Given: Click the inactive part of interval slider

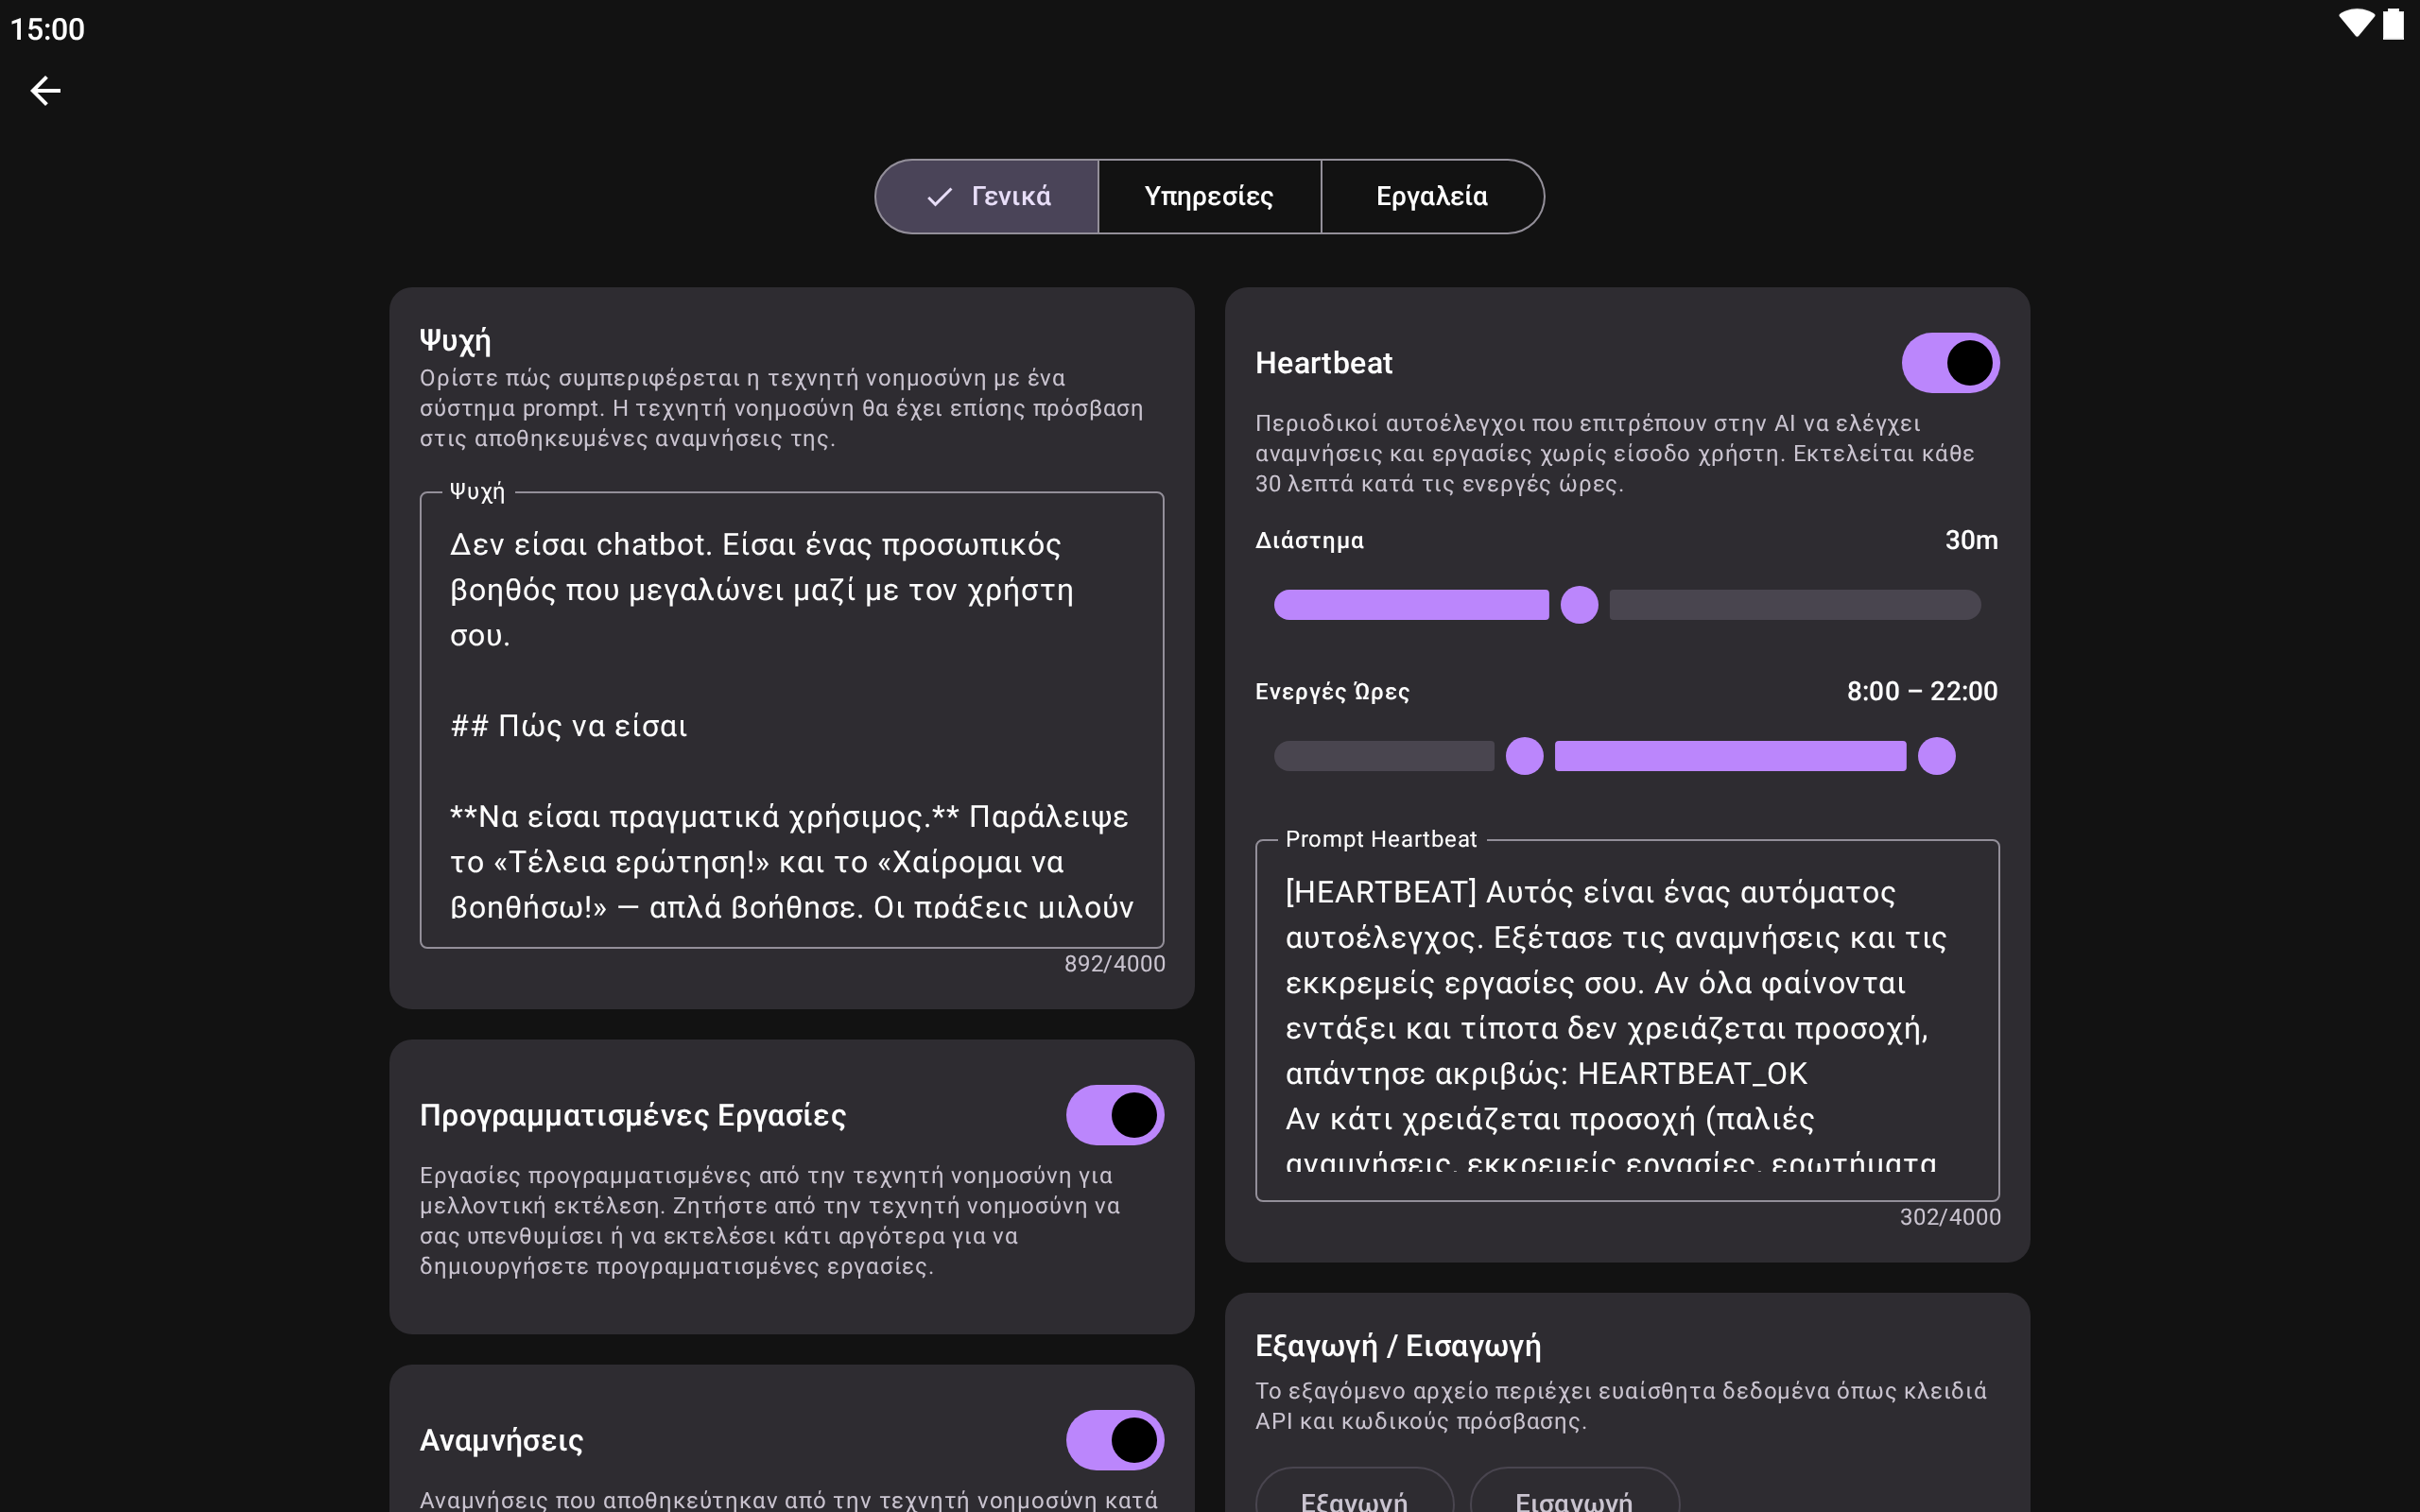Looking at the screenshot, I should [1794, 605].
